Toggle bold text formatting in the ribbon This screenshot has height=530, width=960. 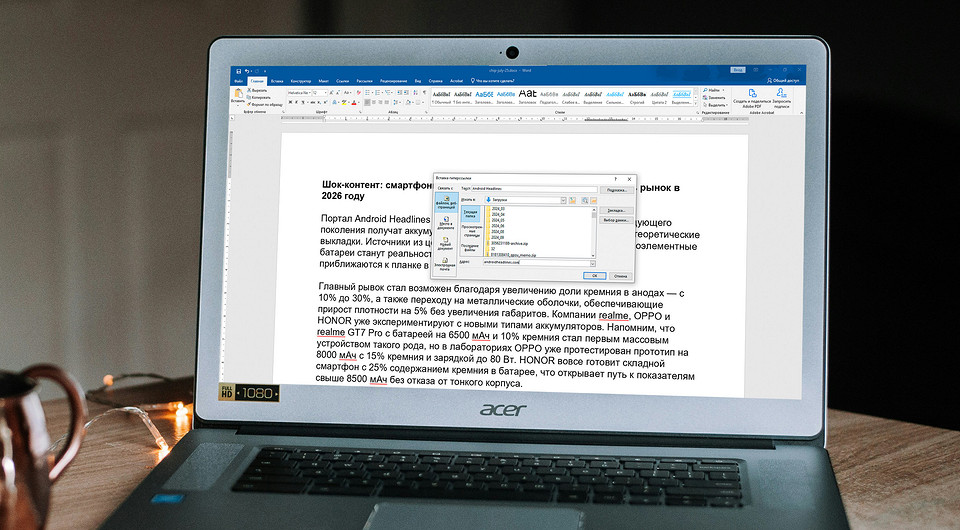[x=289, y=102]
